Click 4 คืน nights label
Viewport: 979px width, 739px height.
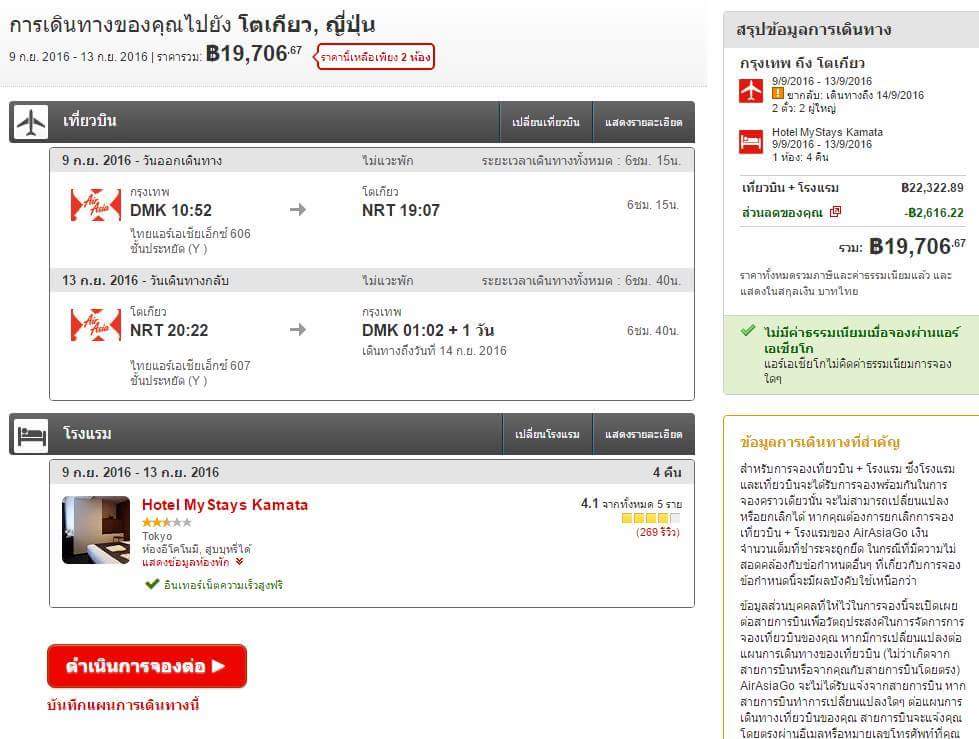pos(667,472)
